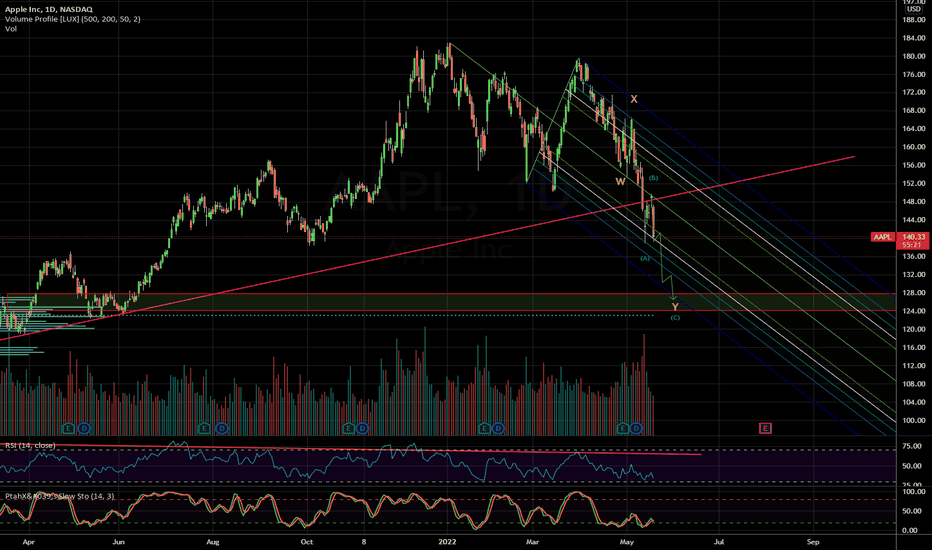Click the earnings E marker between 2022 and Mar labels
The width and height of the screenshot is (932, 550).
click(484, 428)
